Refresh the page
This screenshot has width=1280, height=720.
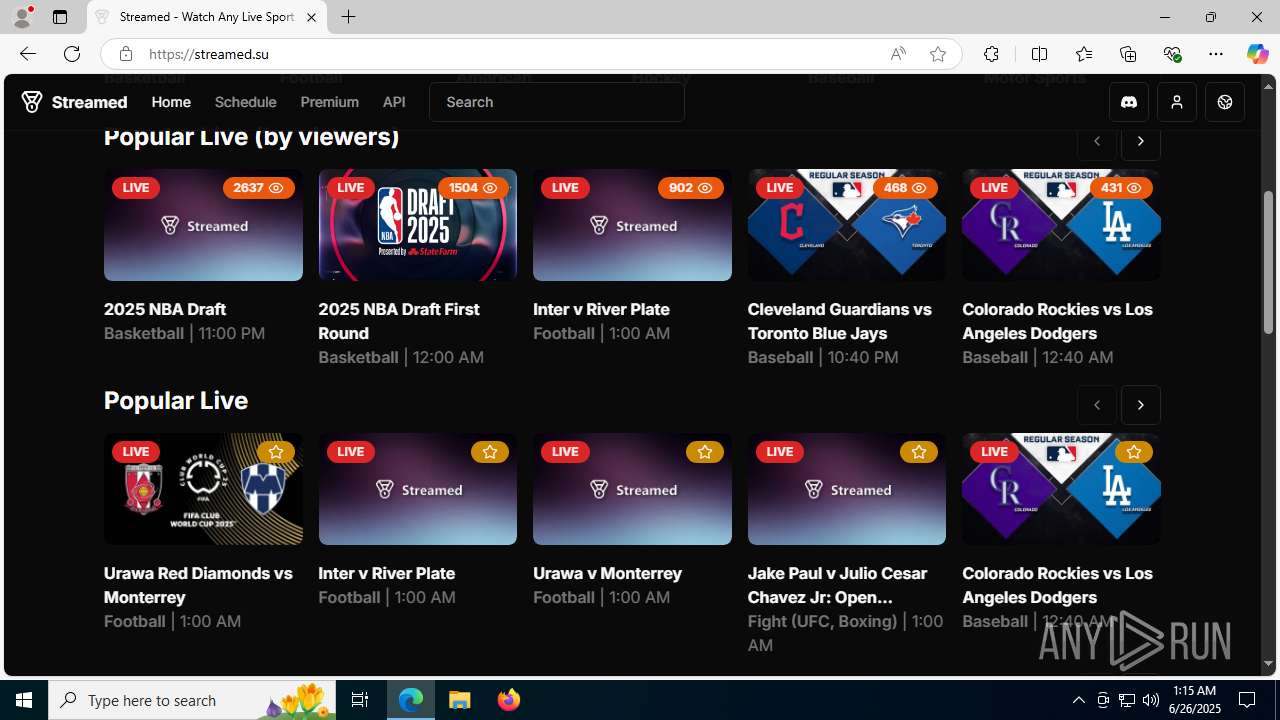click(x=72, y=54)
